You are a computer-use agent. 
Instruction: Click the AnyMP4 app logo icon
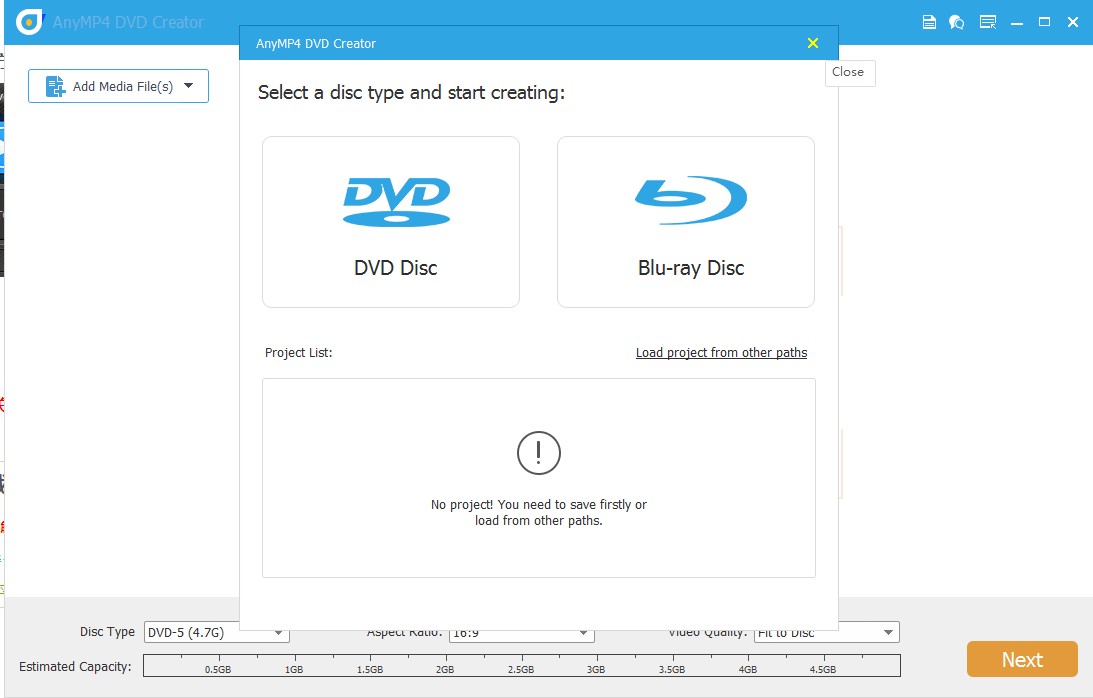tap(29, 22)
